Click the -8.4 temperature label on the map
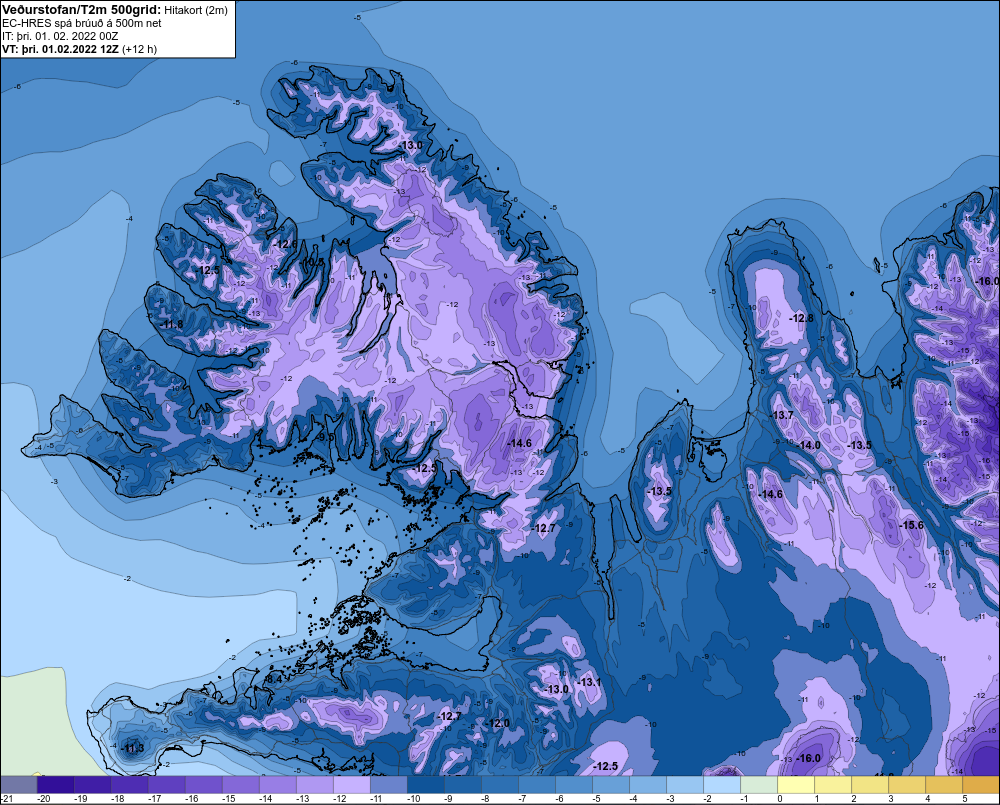This screenshot has height=805, width=1000. tap(273, 680)
